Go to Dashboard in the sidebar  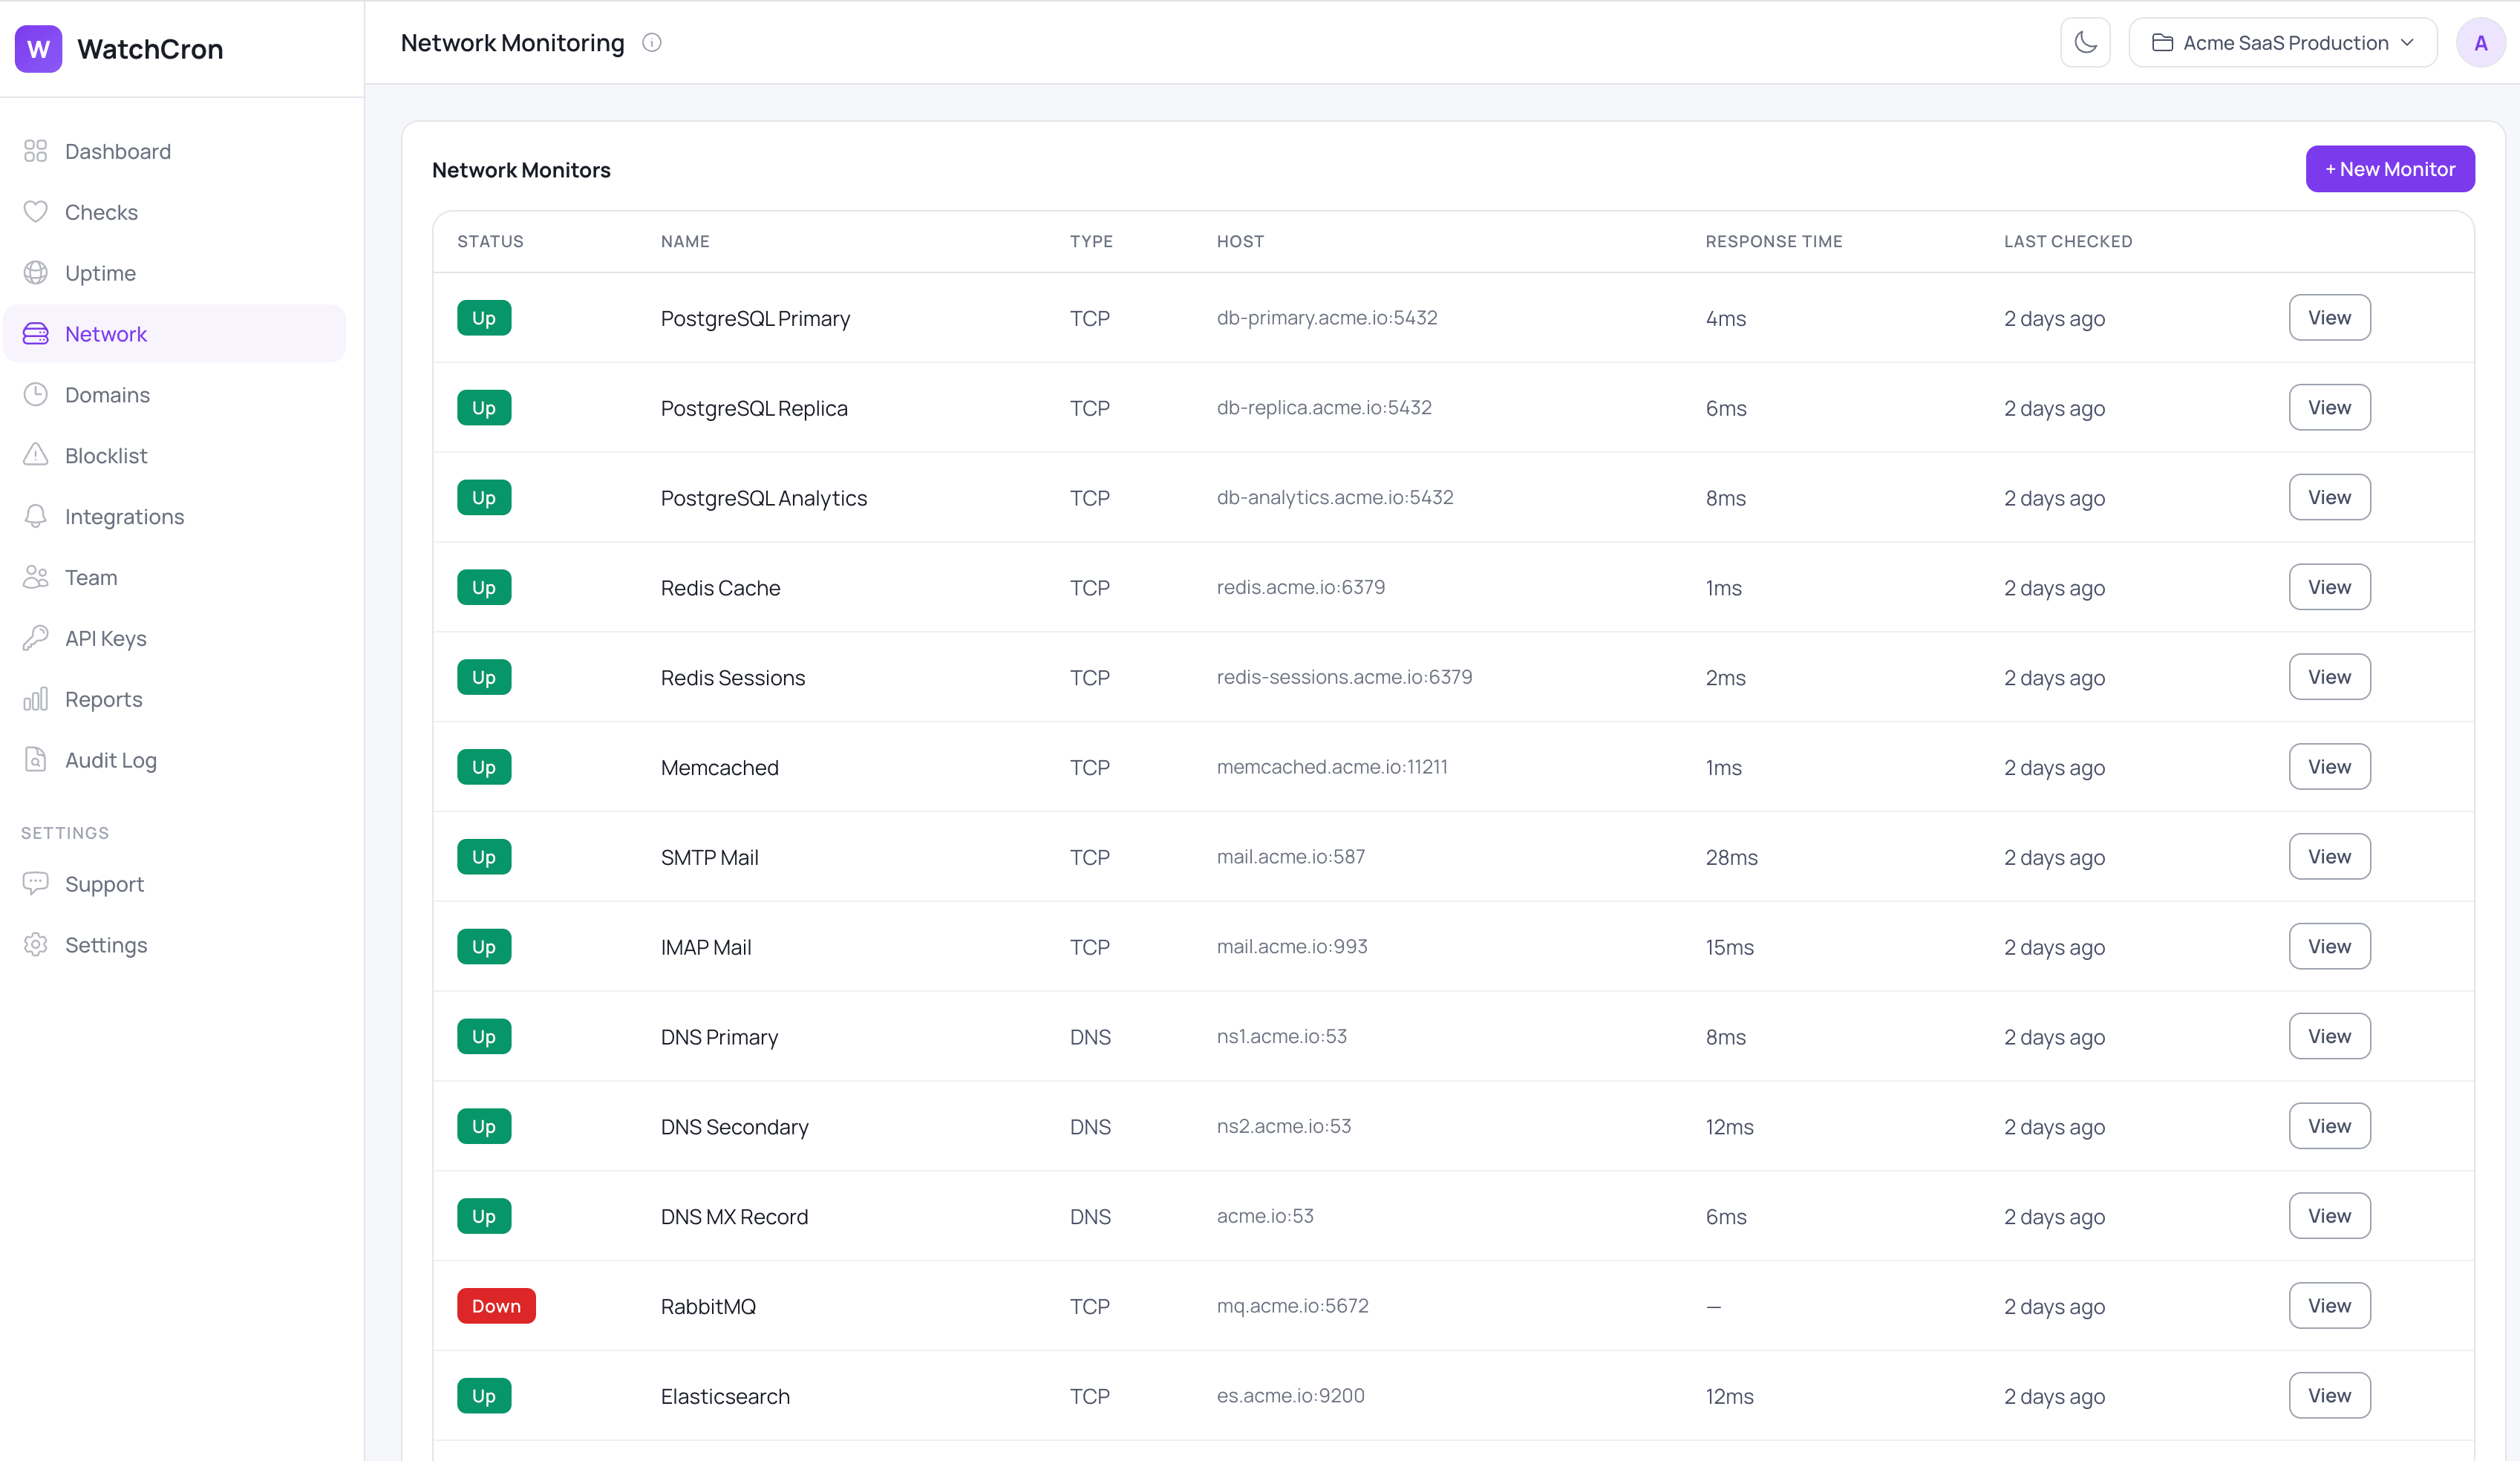(x=175, y=151)
